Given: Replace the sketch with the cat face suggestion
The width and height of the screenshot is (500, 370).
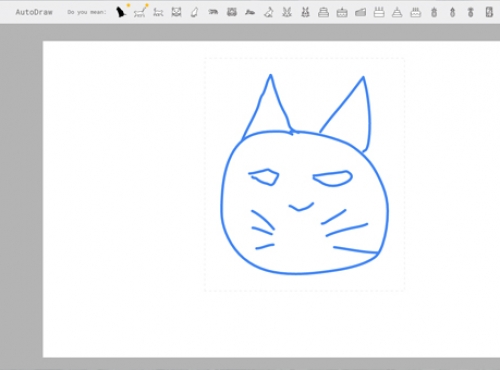Looking at the screenshot, I should pos(176,12).
